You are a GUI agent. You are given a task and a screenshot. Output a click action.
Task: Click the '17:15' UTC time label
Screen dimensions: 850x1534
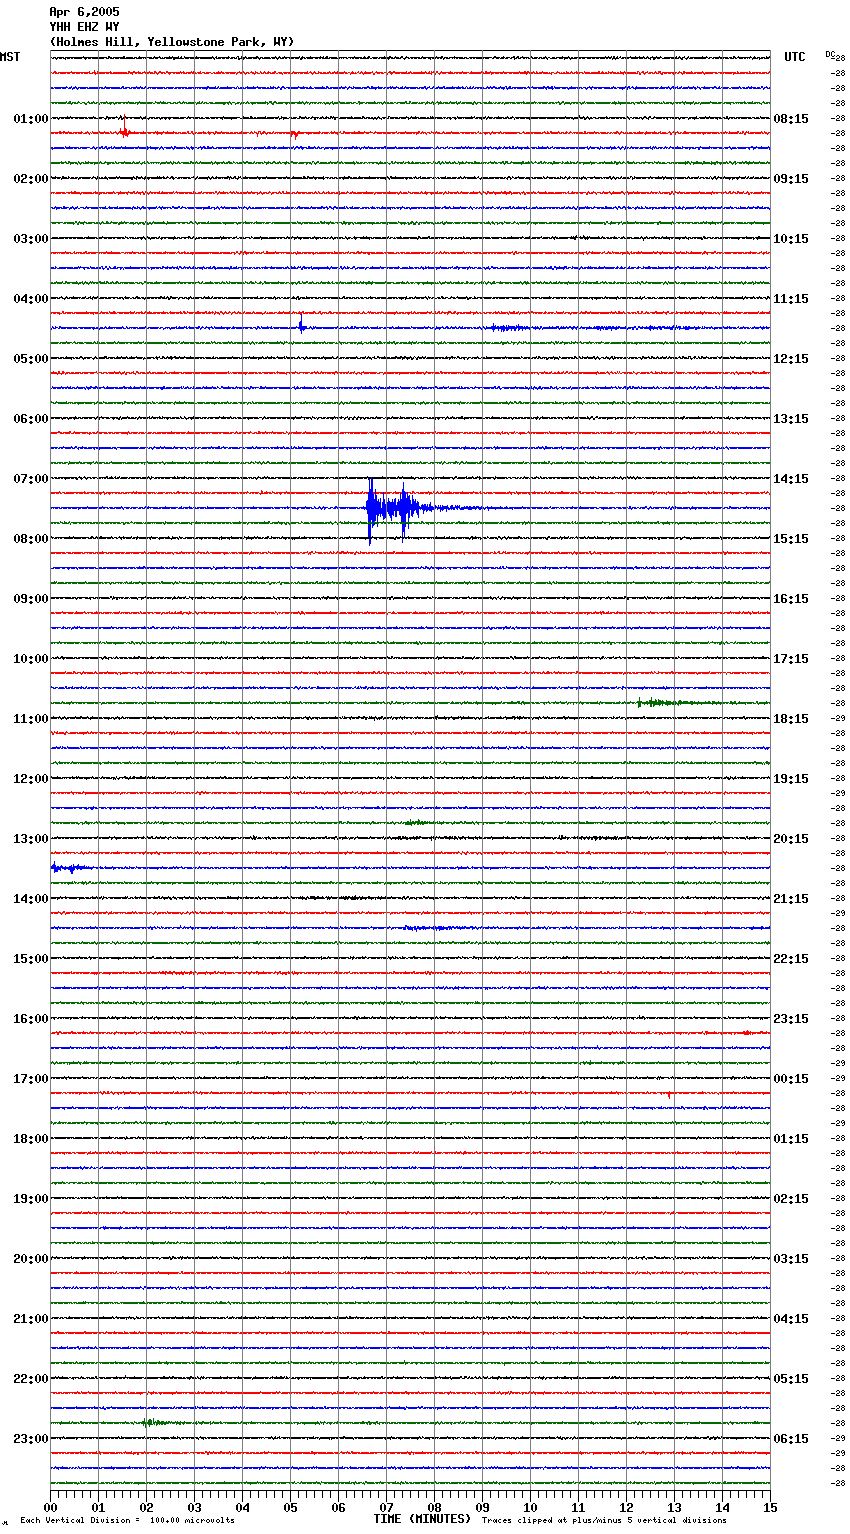(x=791, y=659)
